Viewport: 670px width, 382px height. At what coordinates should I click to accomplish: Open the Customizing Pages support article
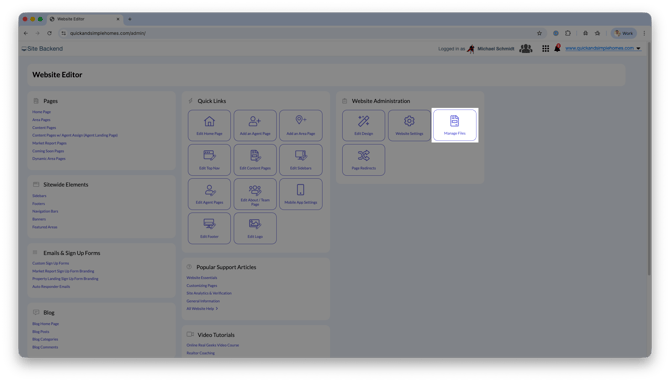pos(202,285)
